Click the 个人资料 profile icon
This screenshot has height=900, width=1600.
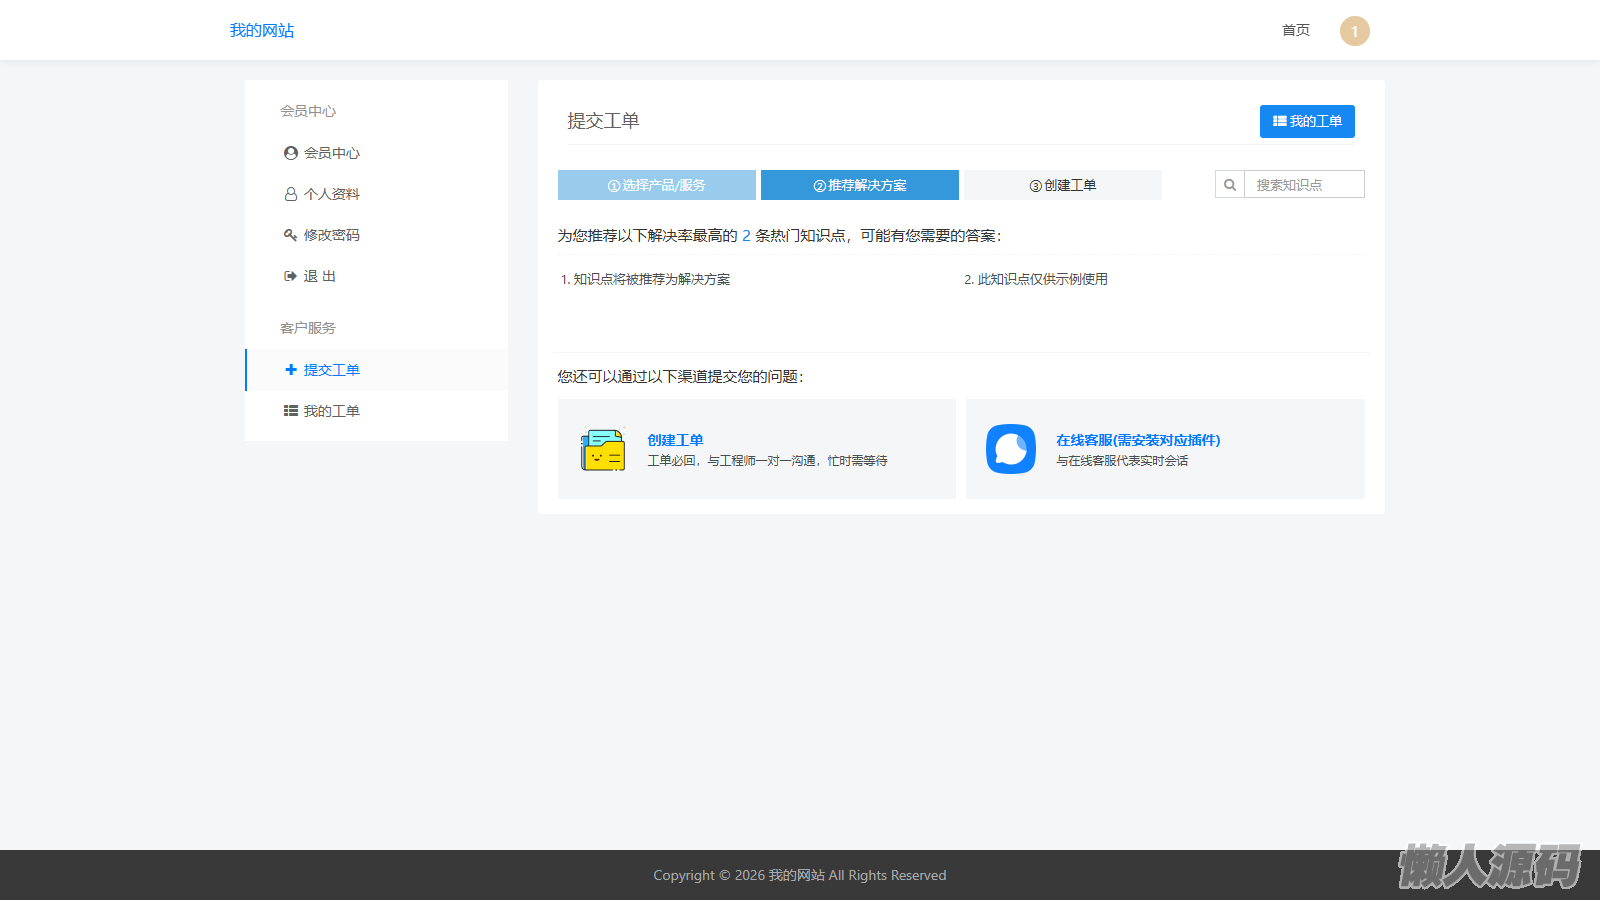coord(291,194)
